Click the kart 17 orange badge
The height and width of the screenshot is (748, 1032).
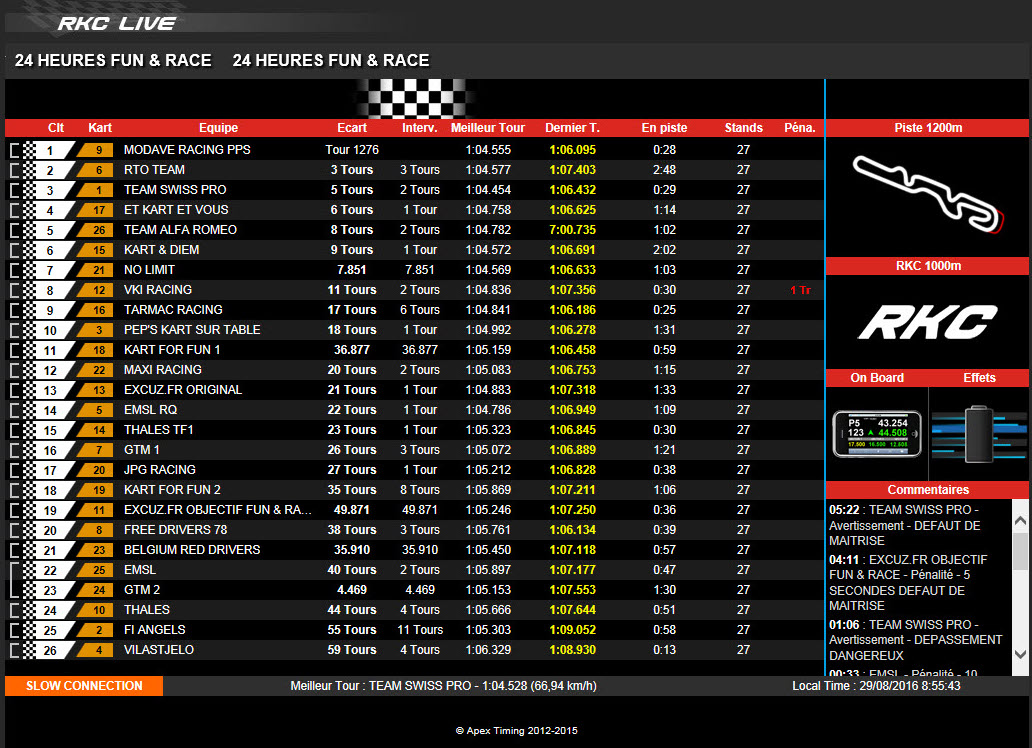point(96,210)
